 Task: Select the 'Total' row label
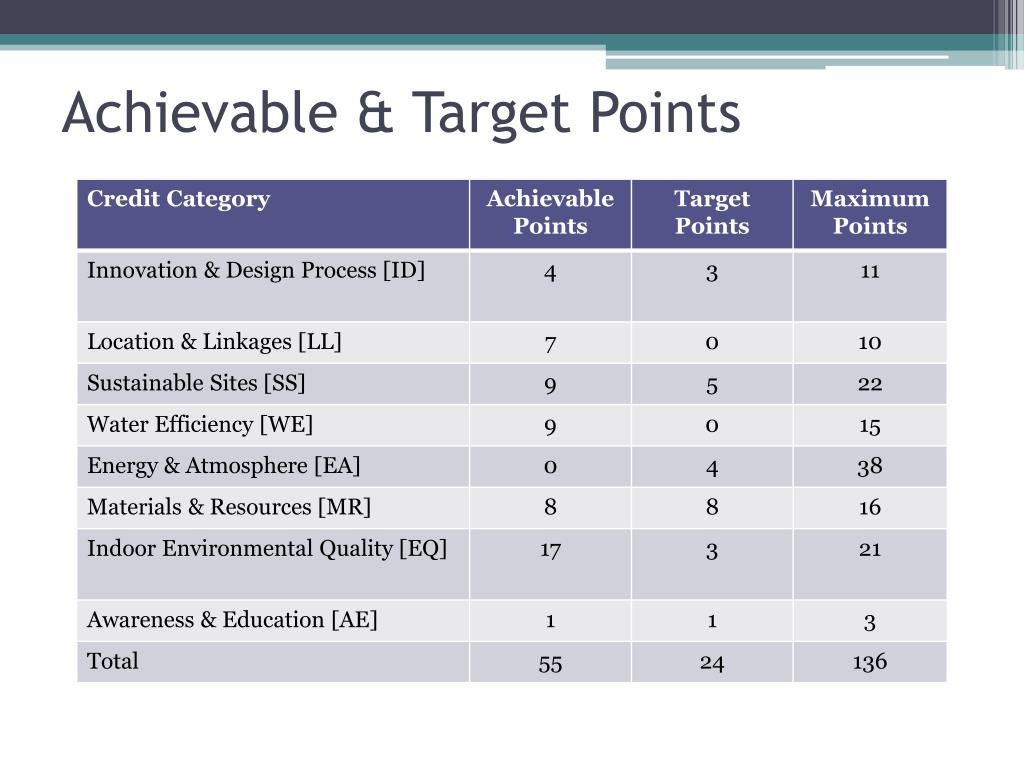[112, 661]
